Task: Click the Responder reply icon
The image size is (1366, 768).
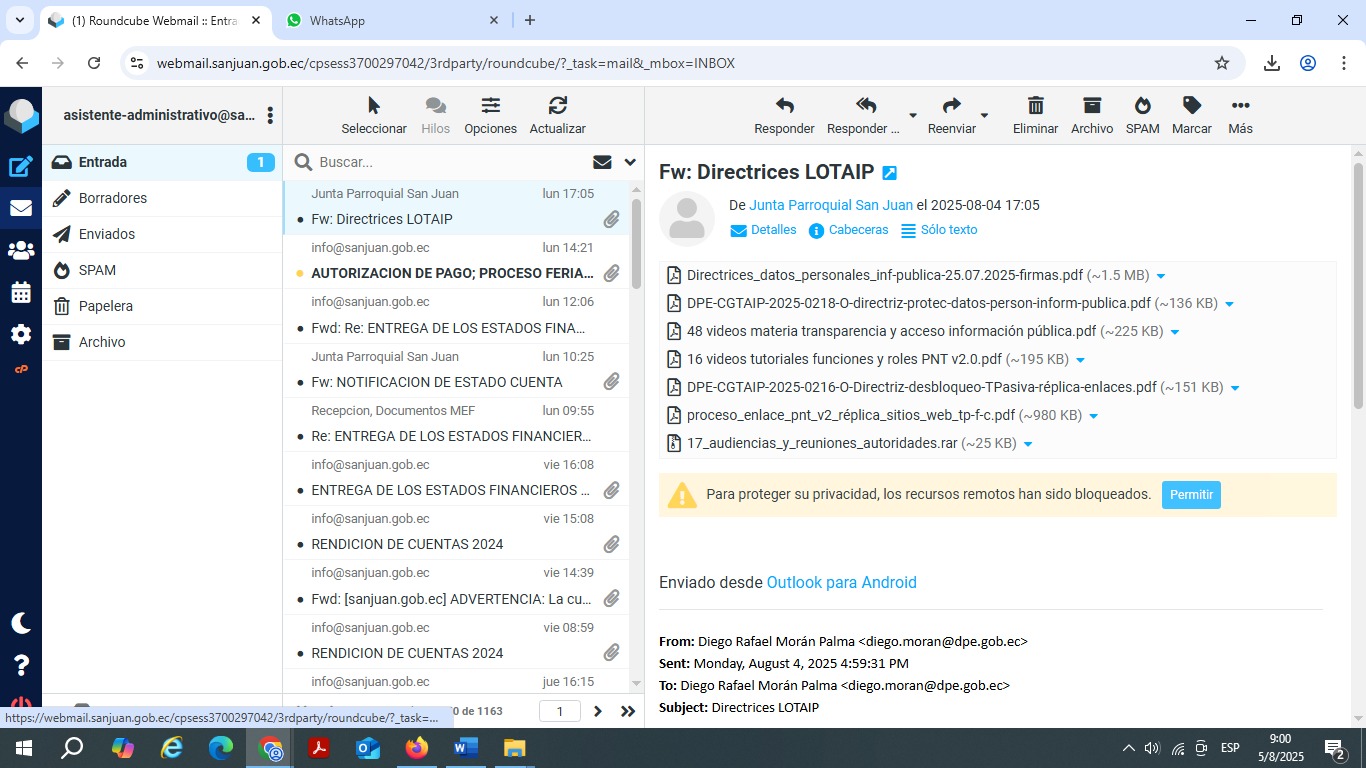Action: coord(784,107)
